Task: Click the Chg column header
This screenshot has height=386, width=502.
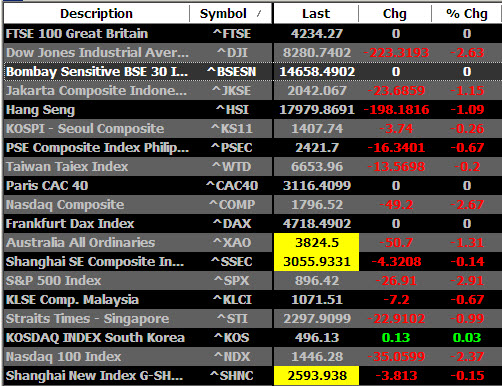Action: 395,14
